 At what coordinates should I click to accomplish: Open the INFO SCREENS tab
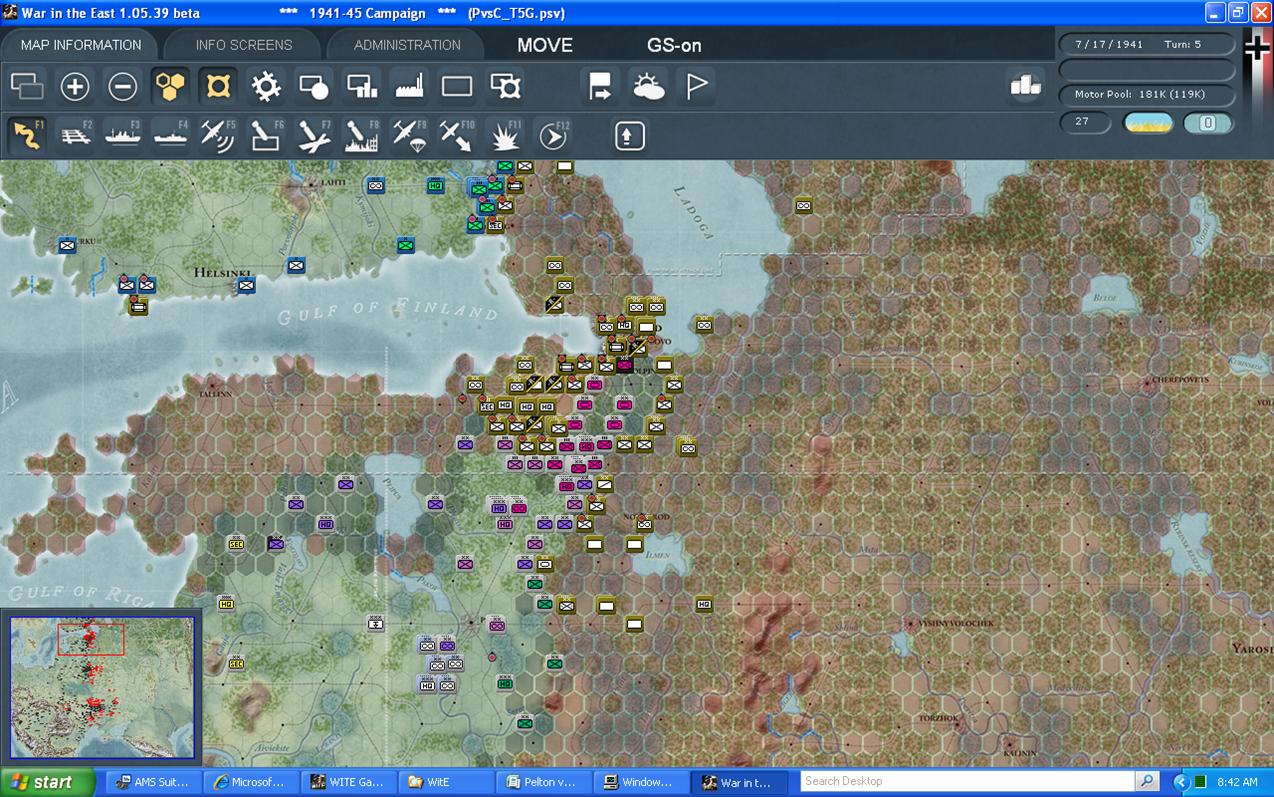pos(244,45)
